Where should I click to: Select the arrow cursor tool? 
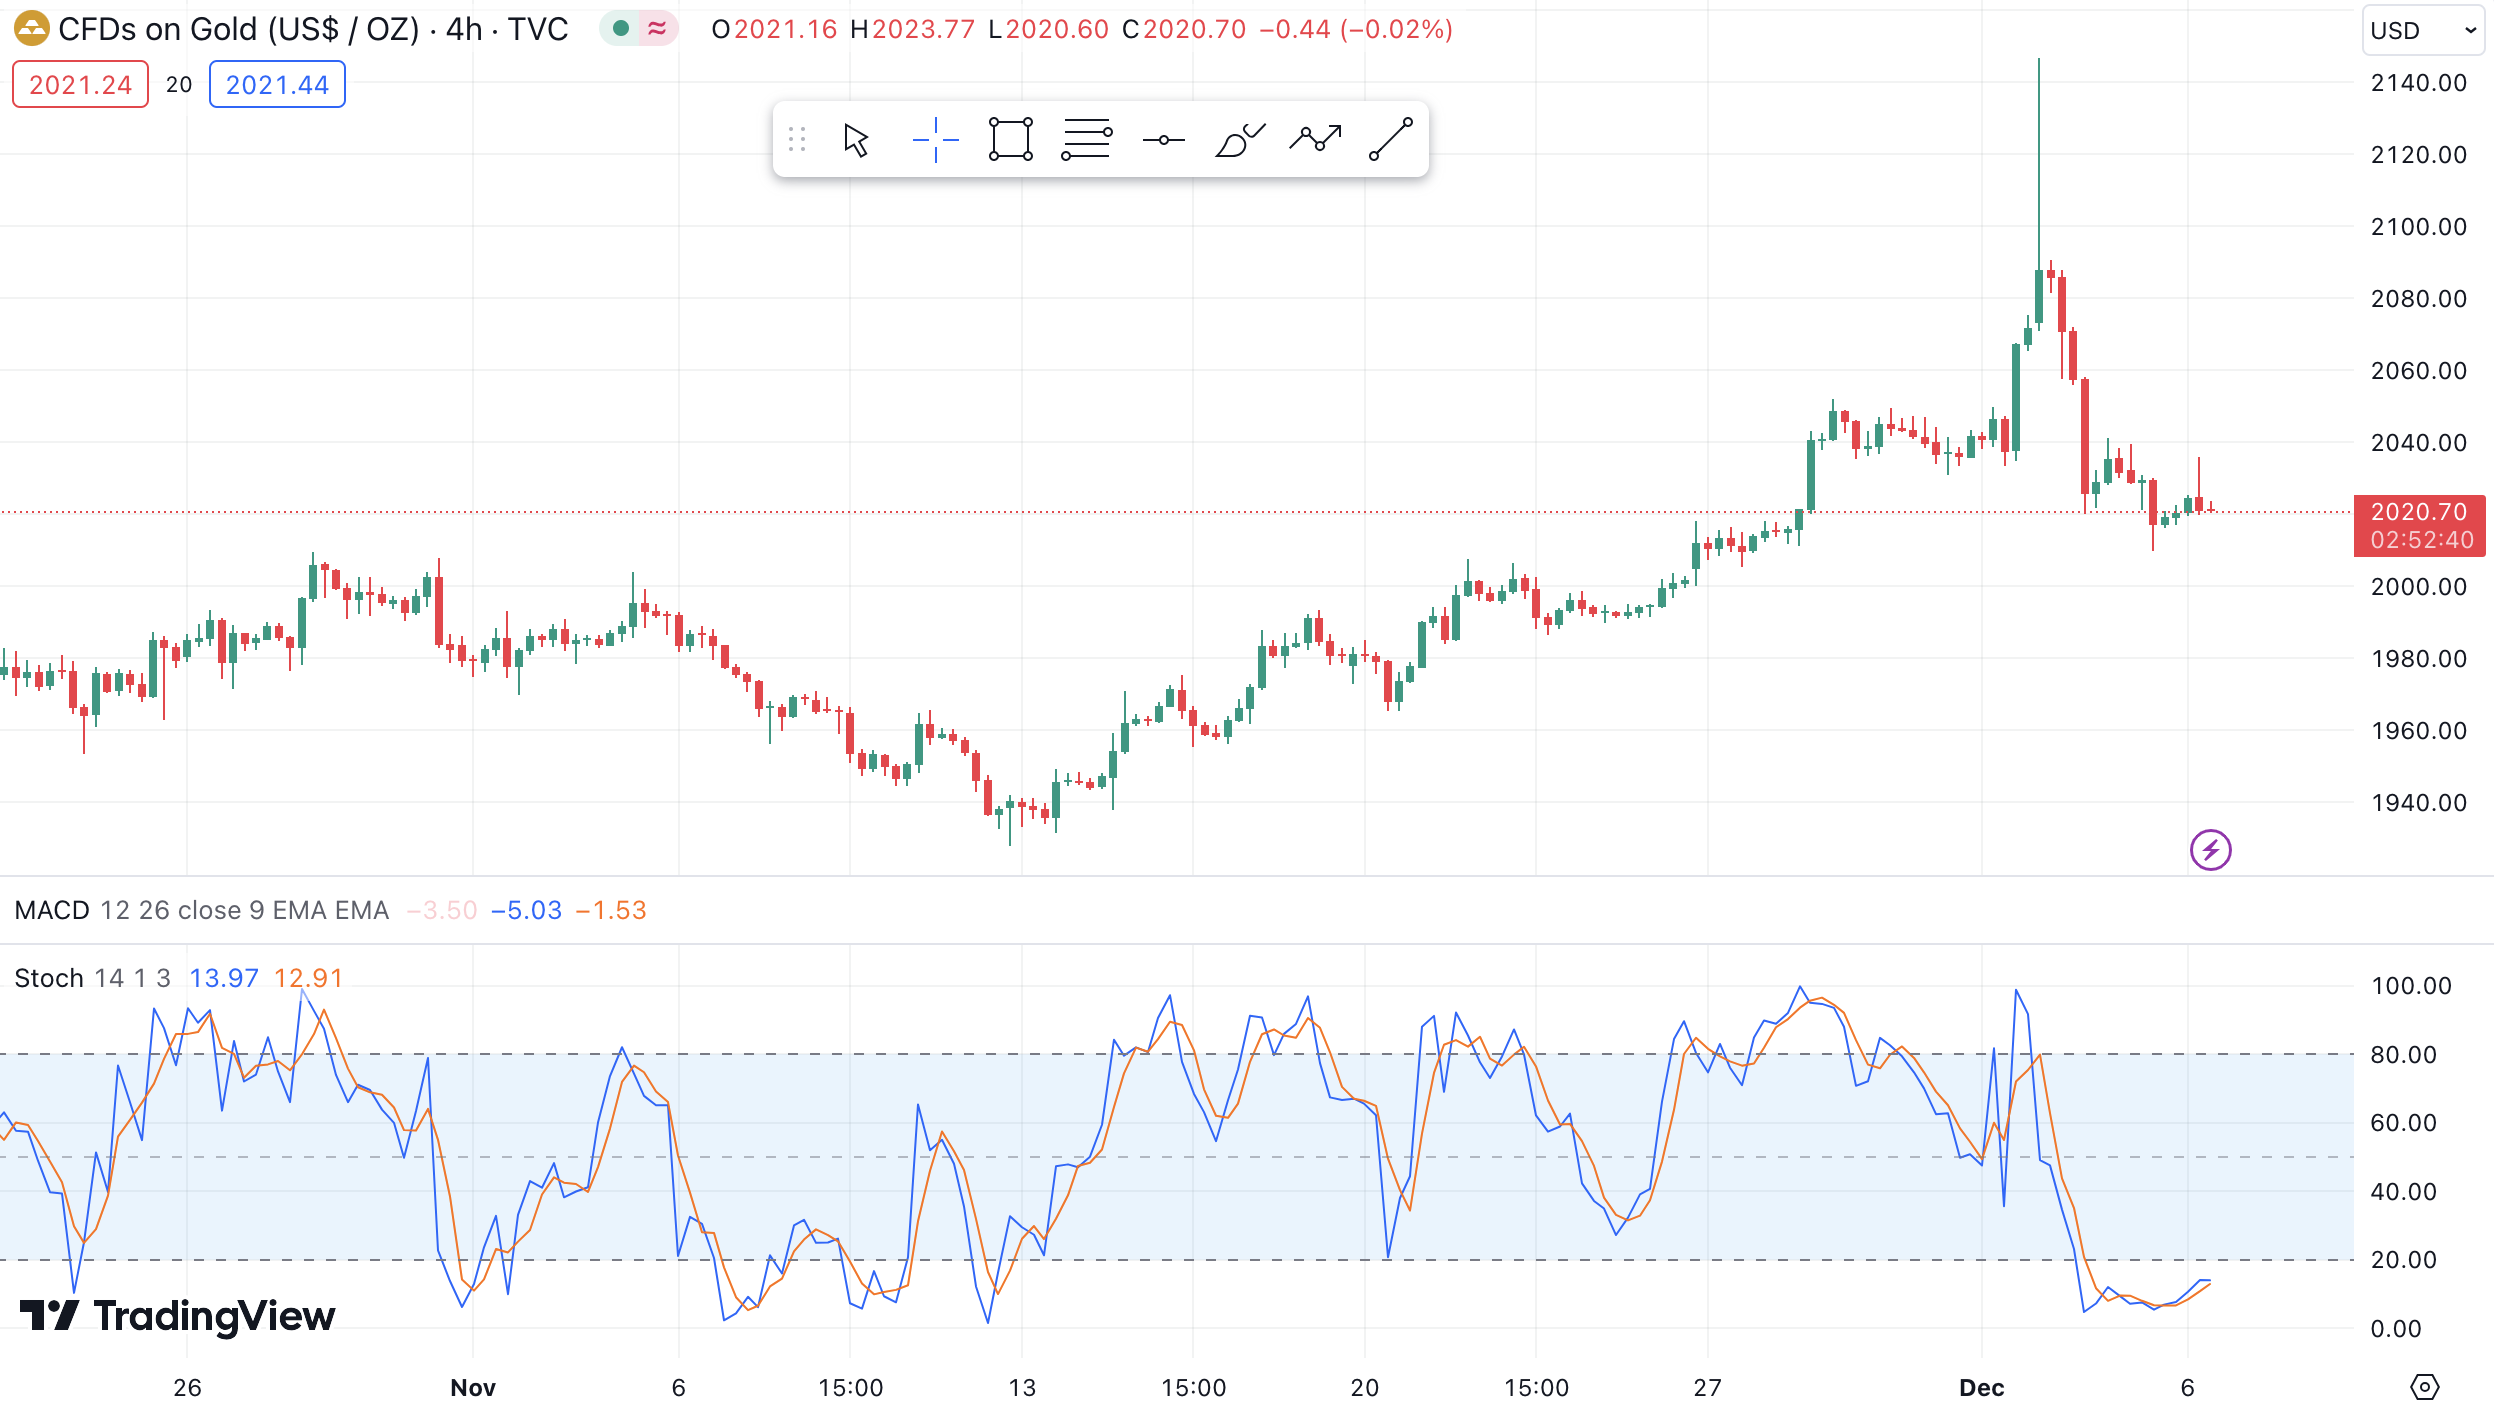856,140
